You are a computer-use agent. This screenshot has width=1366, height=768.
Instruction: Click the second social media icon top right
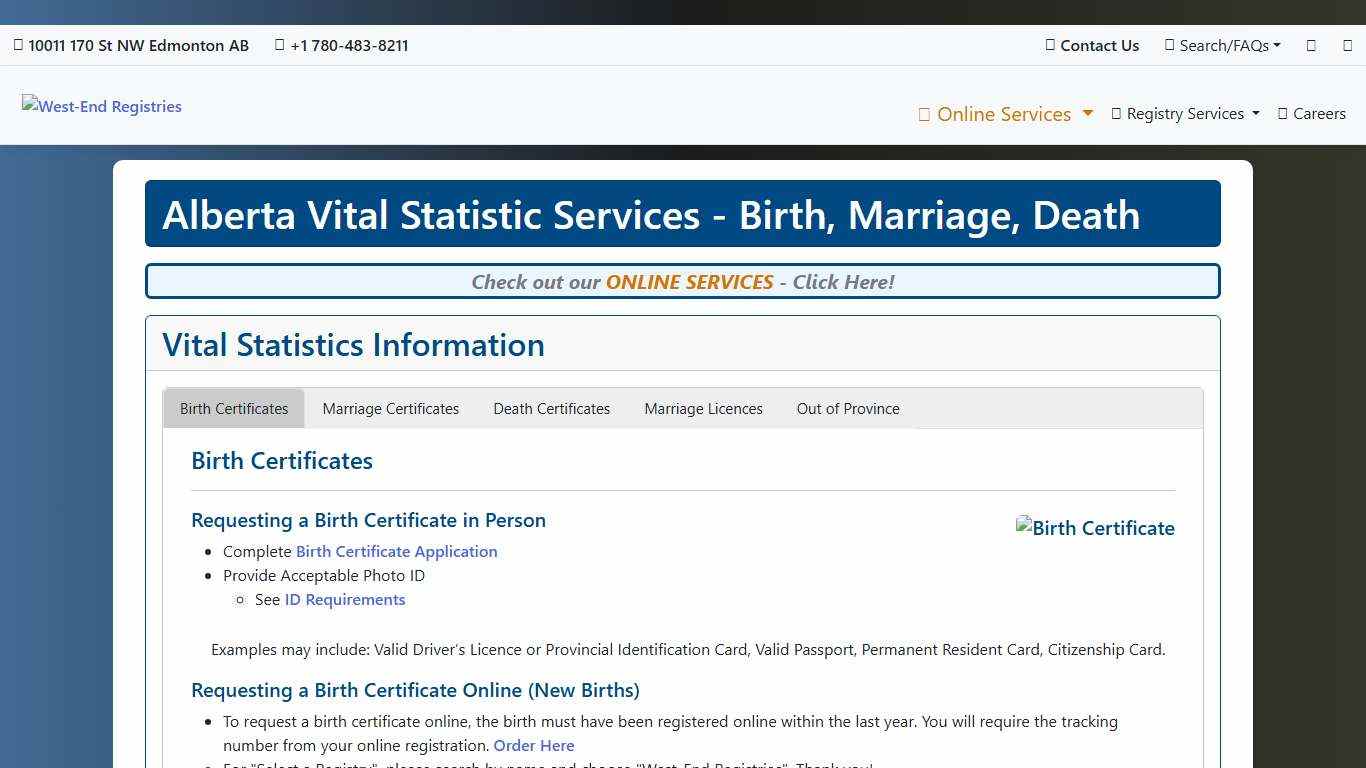click(x=1347, y=45)
